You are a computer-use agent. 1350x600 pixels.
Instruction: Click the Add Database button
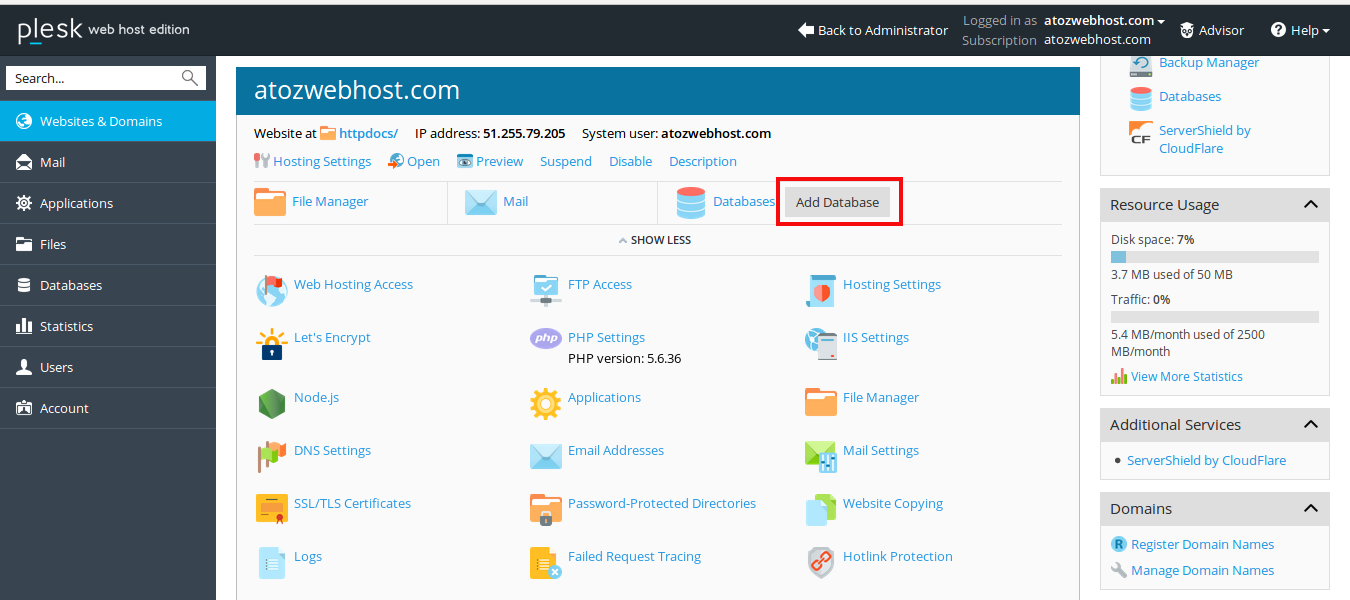pos(837,202)
